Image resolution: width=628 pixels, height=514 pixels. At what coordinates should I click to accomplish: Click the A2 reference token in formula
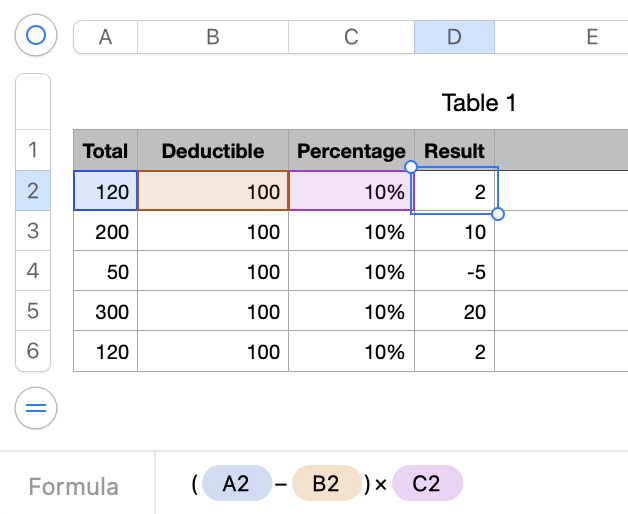[x=236, y=484]
